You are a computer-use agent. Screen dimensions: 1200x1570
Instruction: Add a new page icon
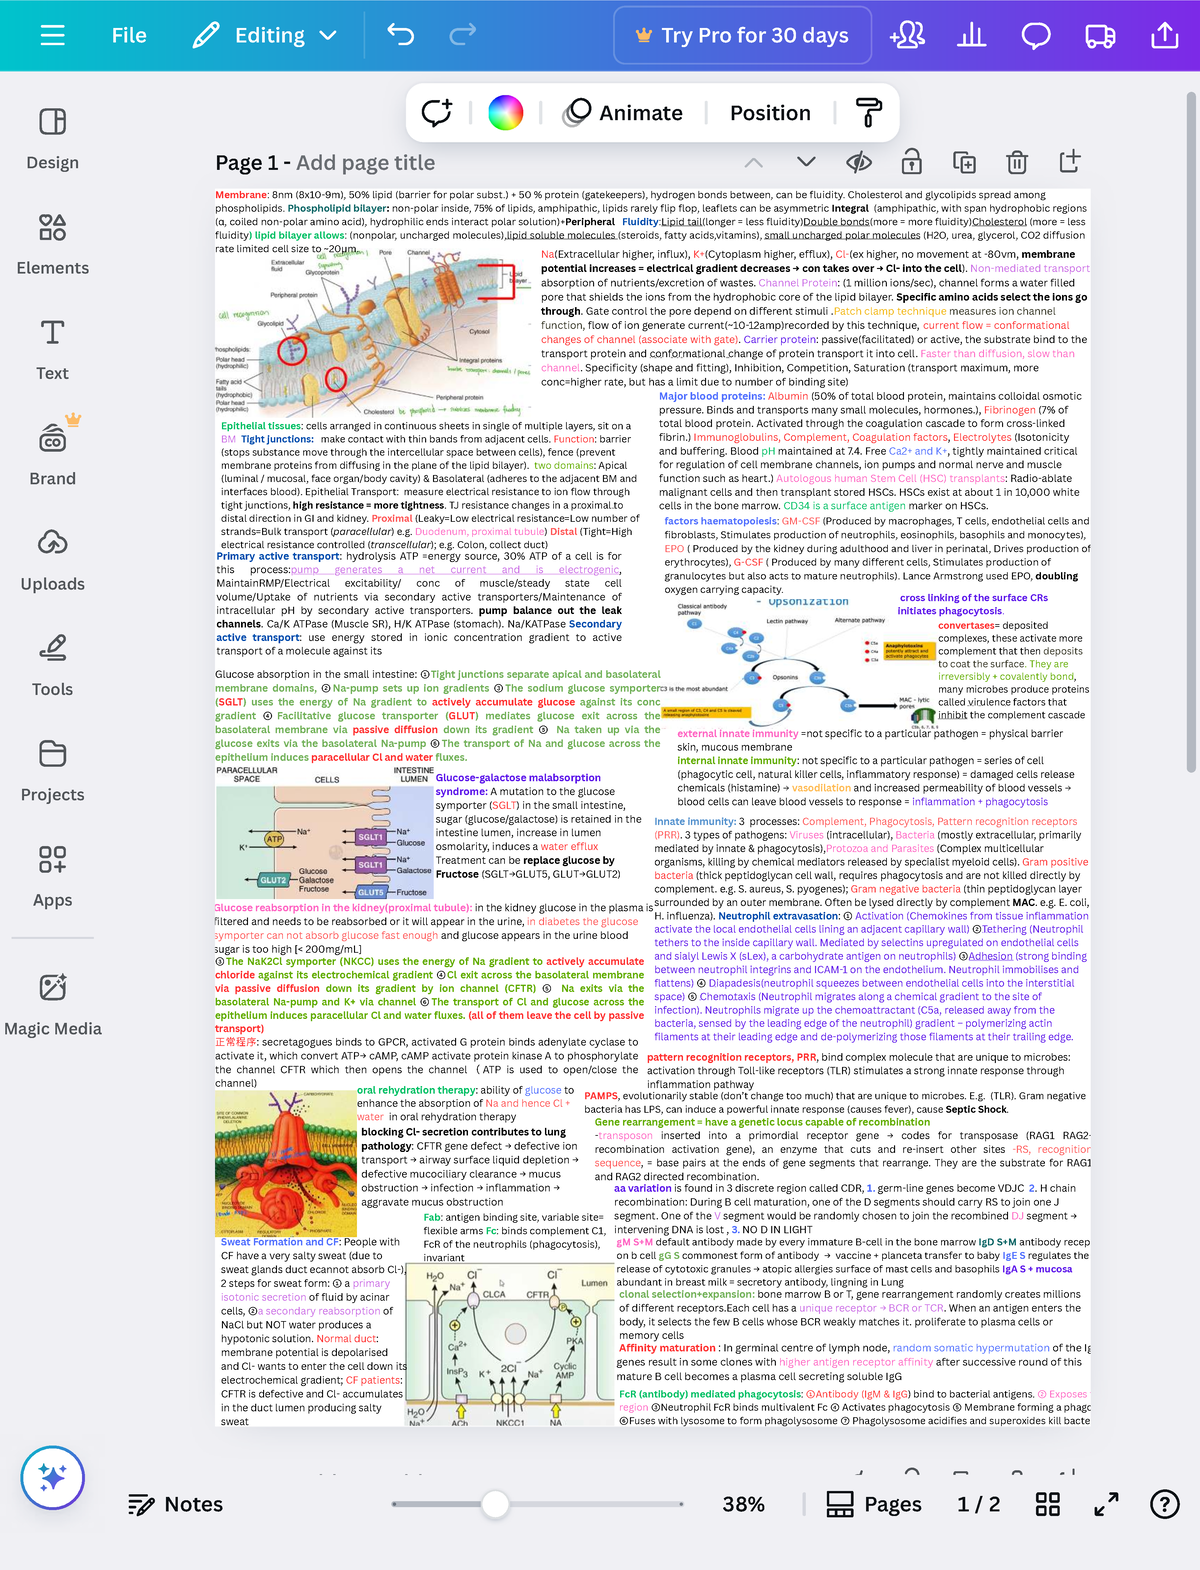point(1069,161)
